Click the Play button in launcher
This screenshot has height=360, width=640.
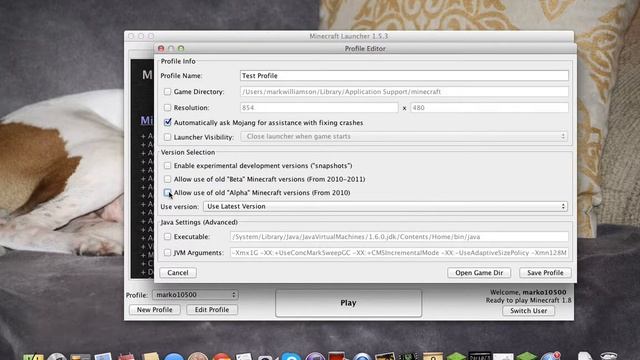coord(348,303)
